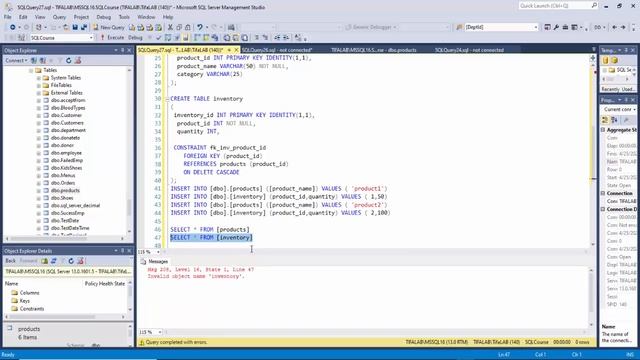The image size is (640, 360).
Task: Expand the External Tables folder
Action: (39, 93)
